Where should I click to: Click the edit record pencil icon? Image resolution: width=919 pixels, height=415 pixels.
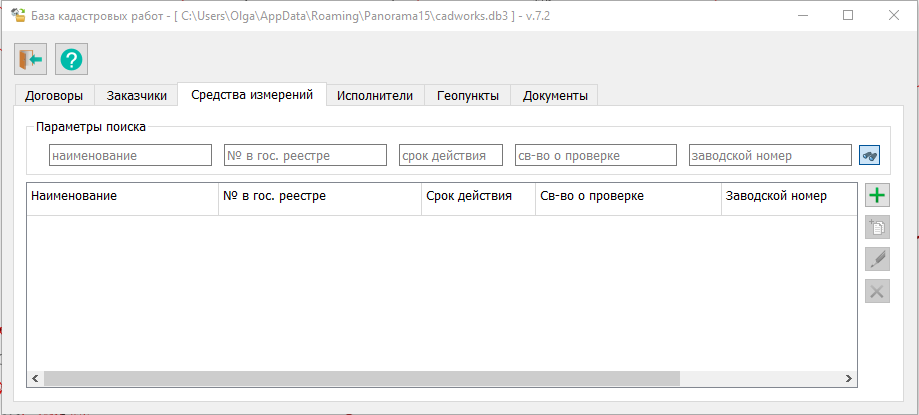pos(877,258)
